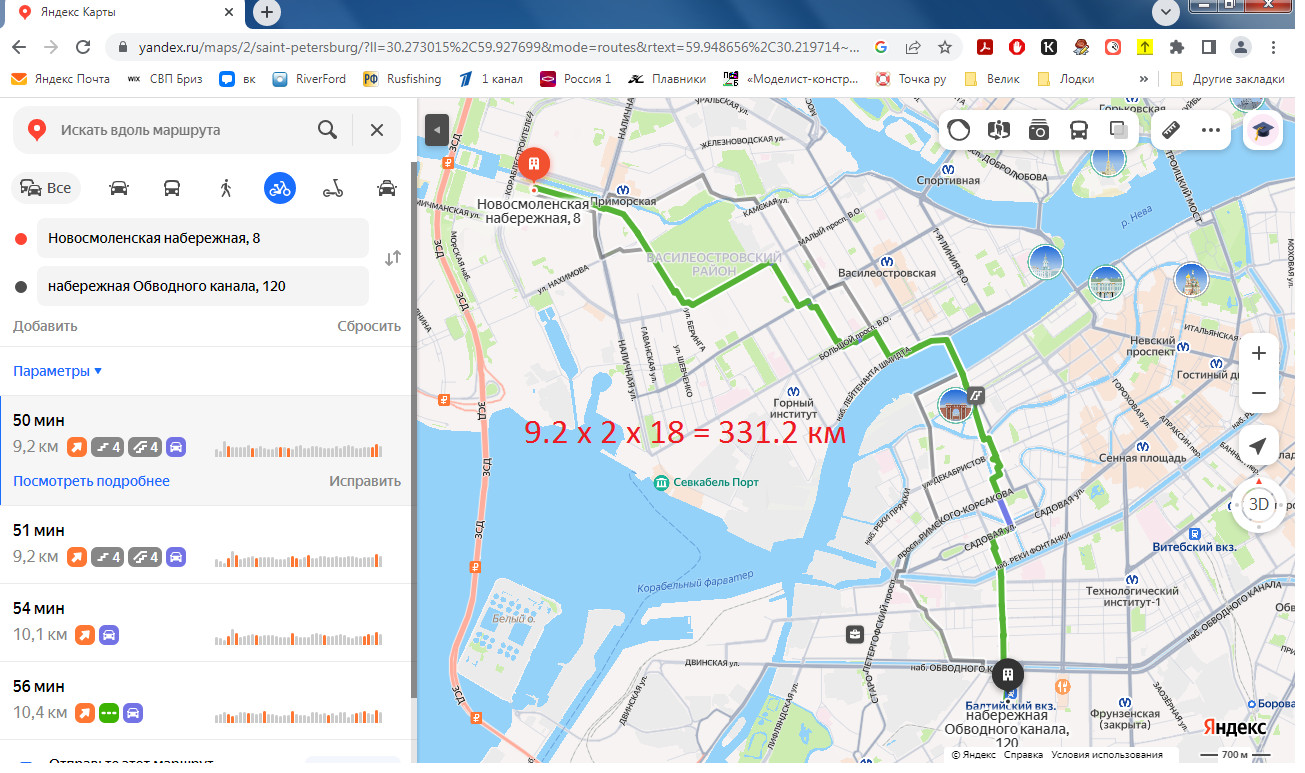This screenshot has height=773, width=1305.
Task: Open the browser extensions puzzle icon
Action: coord(1177,47)
